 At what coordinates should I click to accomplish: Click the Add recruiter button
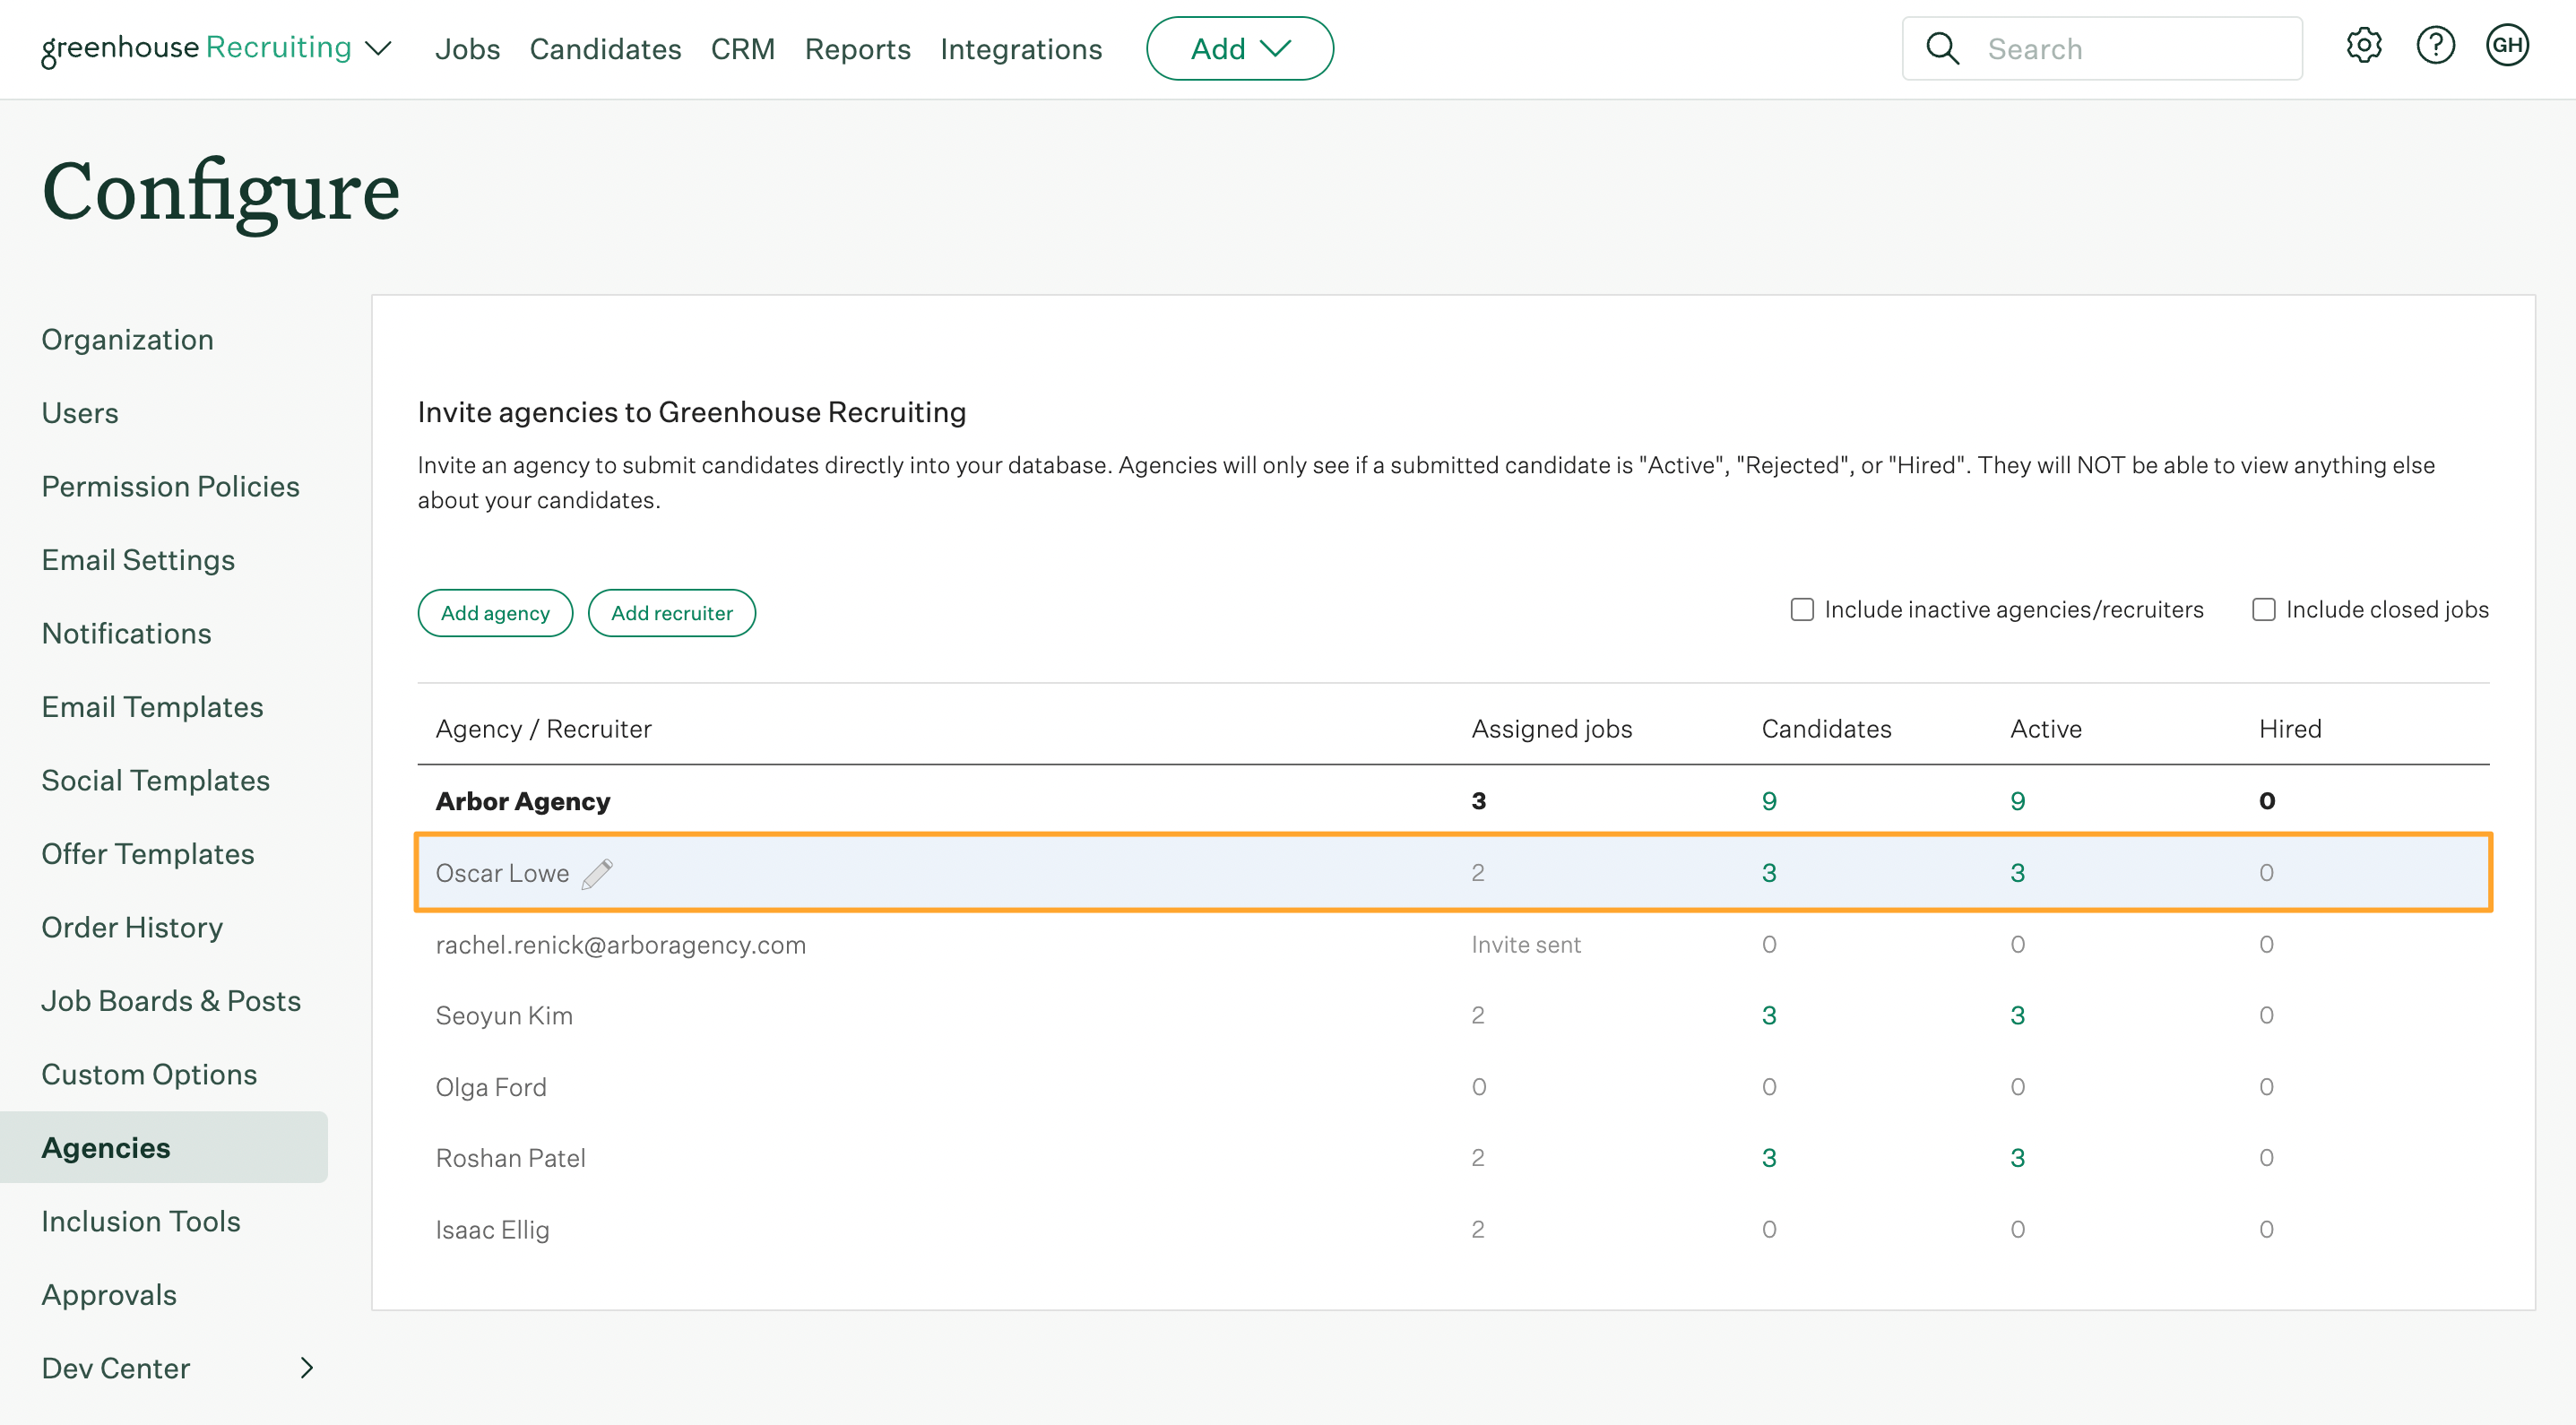pos(672,612)
